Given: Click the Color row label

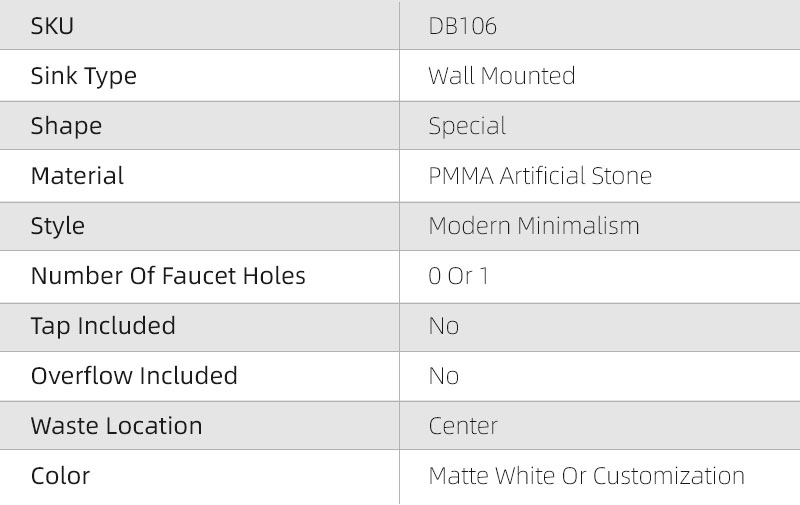Looking at the screenshot, I should tap(60, 476).
